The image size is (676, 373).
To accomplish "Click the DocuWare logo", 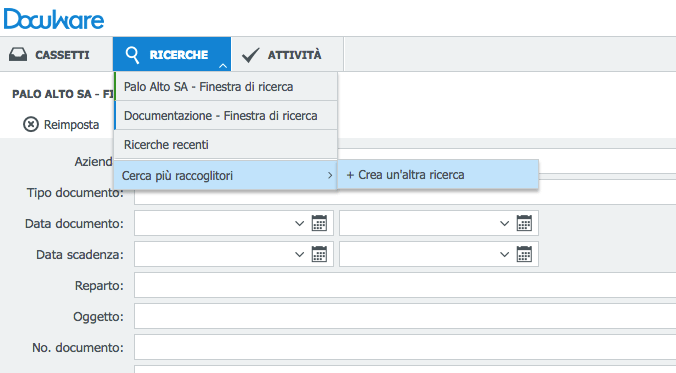I will coord(54,19).
